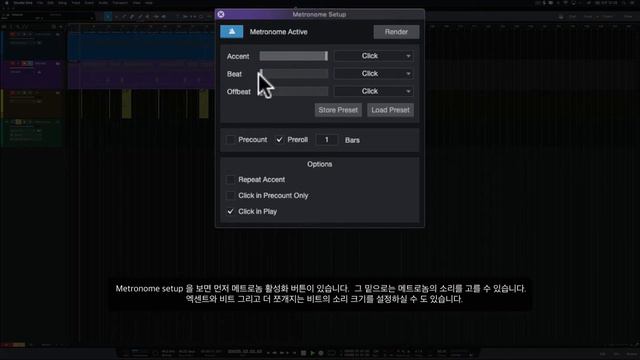This screenshot has width=640, height=360.
Task: Click the Bars count input field
Action: point(327,140)
